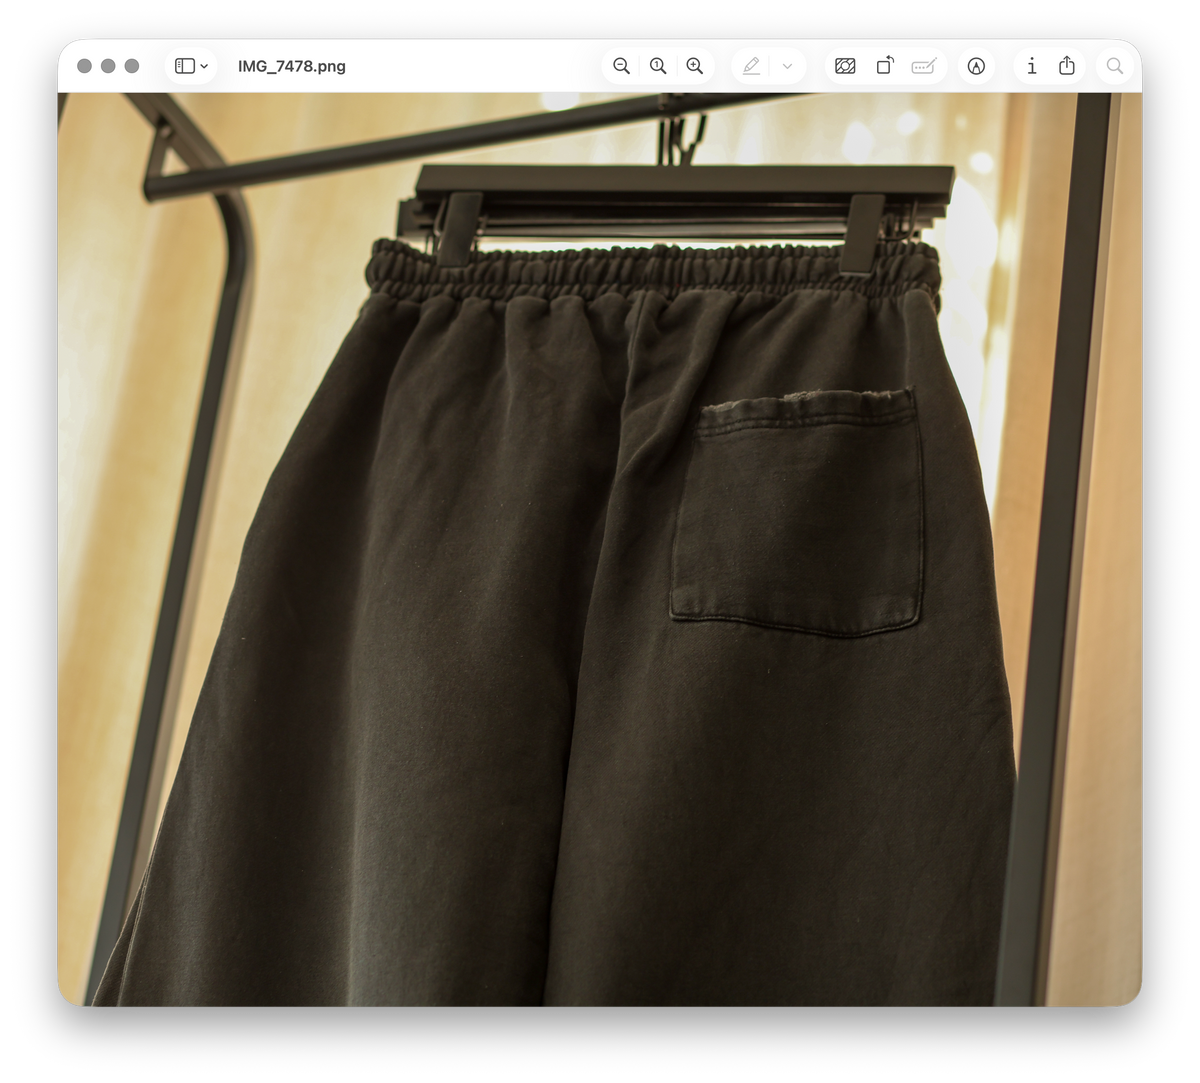Click the sidebar view button
This screenshot has height=1083, width=1200.
[x=185, y=66]
